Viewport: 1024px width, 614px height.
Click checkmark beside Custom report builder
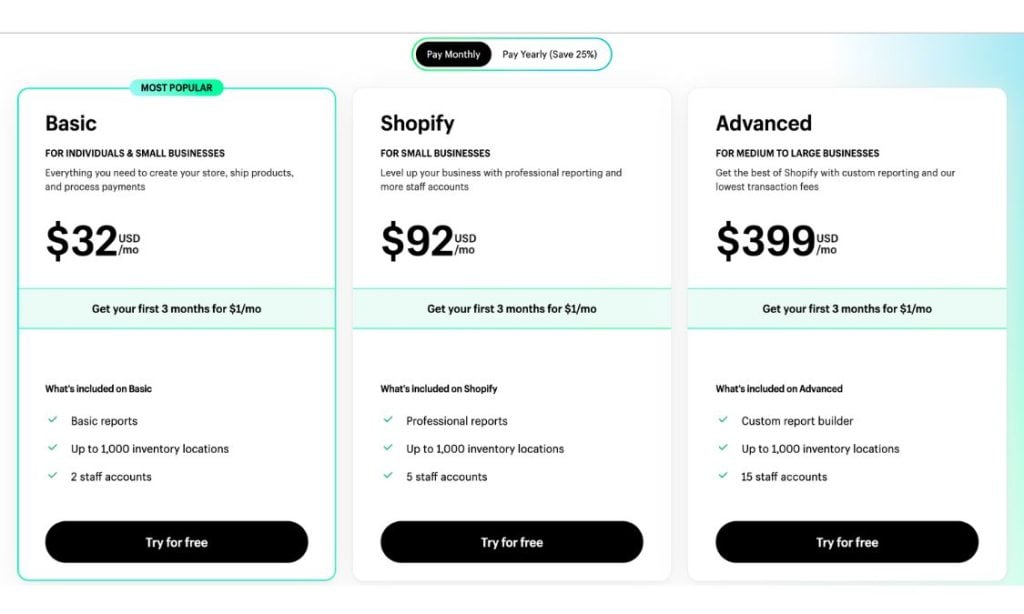click(x=722, y=421)
